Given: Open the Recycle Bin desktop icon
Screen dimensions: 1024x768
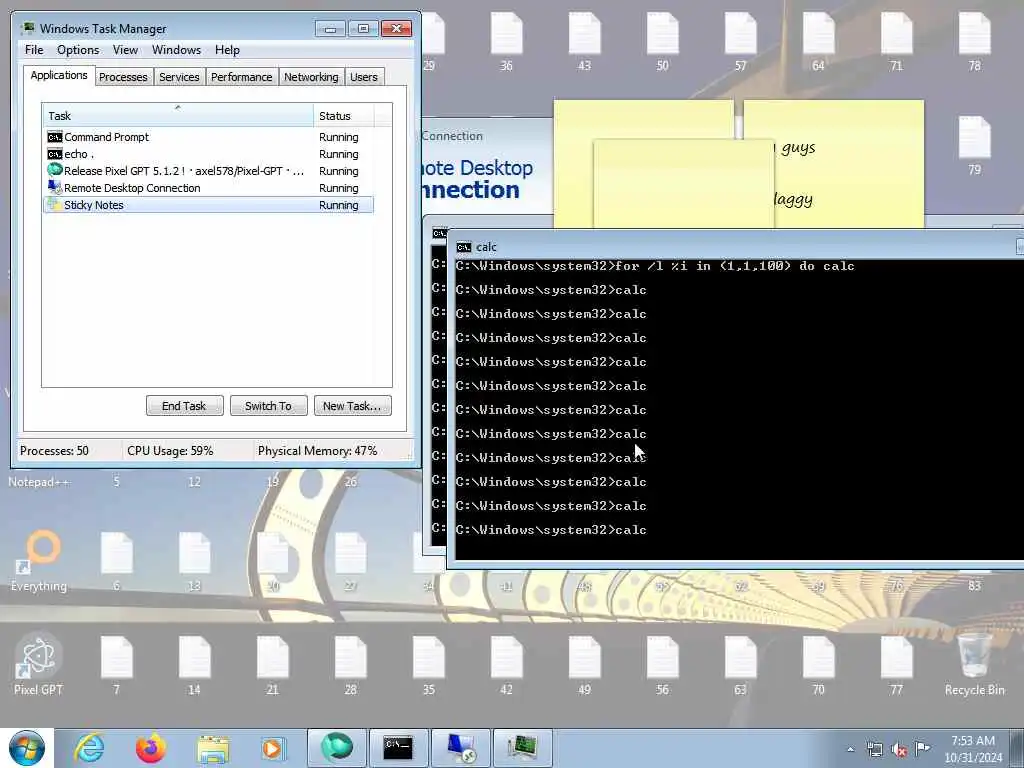Looking at the screenshot, I should tap(974, 664).
